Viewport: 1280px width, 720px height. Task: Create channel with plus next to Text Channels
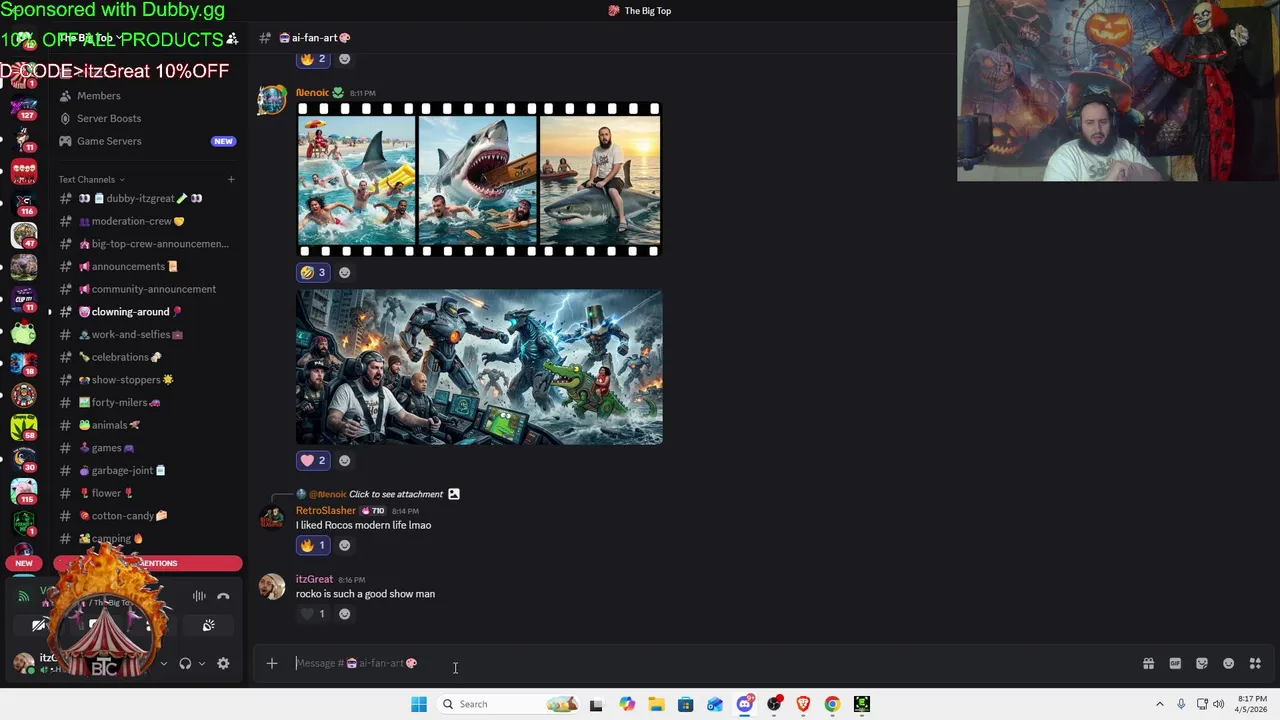coord(231,179)
